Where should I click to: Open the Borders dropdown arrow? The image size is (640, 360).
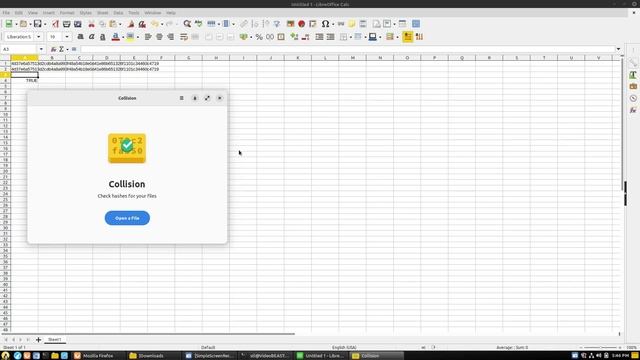coord(351,37)
